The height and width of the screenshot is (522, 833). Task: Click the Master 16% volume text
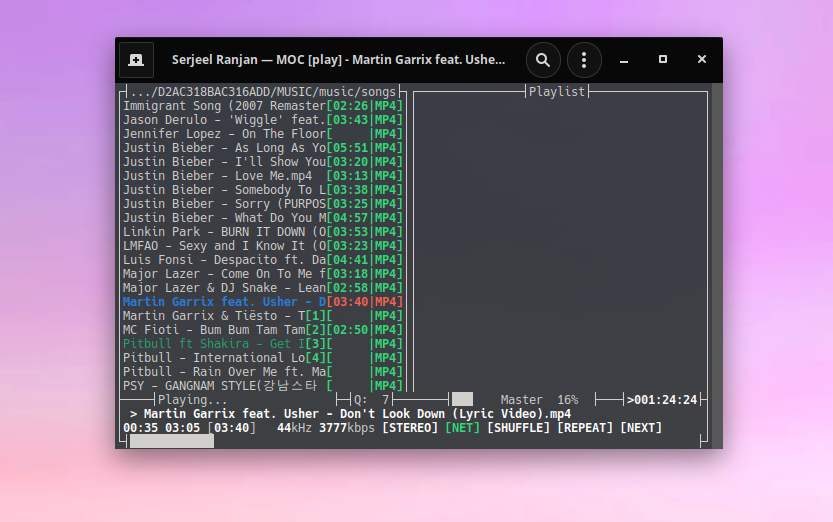coord(539,400)
